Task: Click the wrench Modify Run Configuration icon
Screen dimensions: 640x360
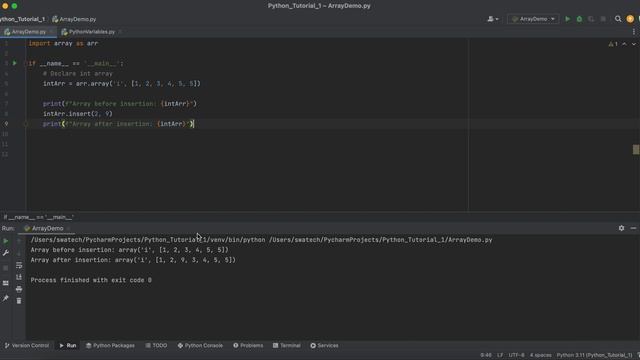Action: coord(6,253)
